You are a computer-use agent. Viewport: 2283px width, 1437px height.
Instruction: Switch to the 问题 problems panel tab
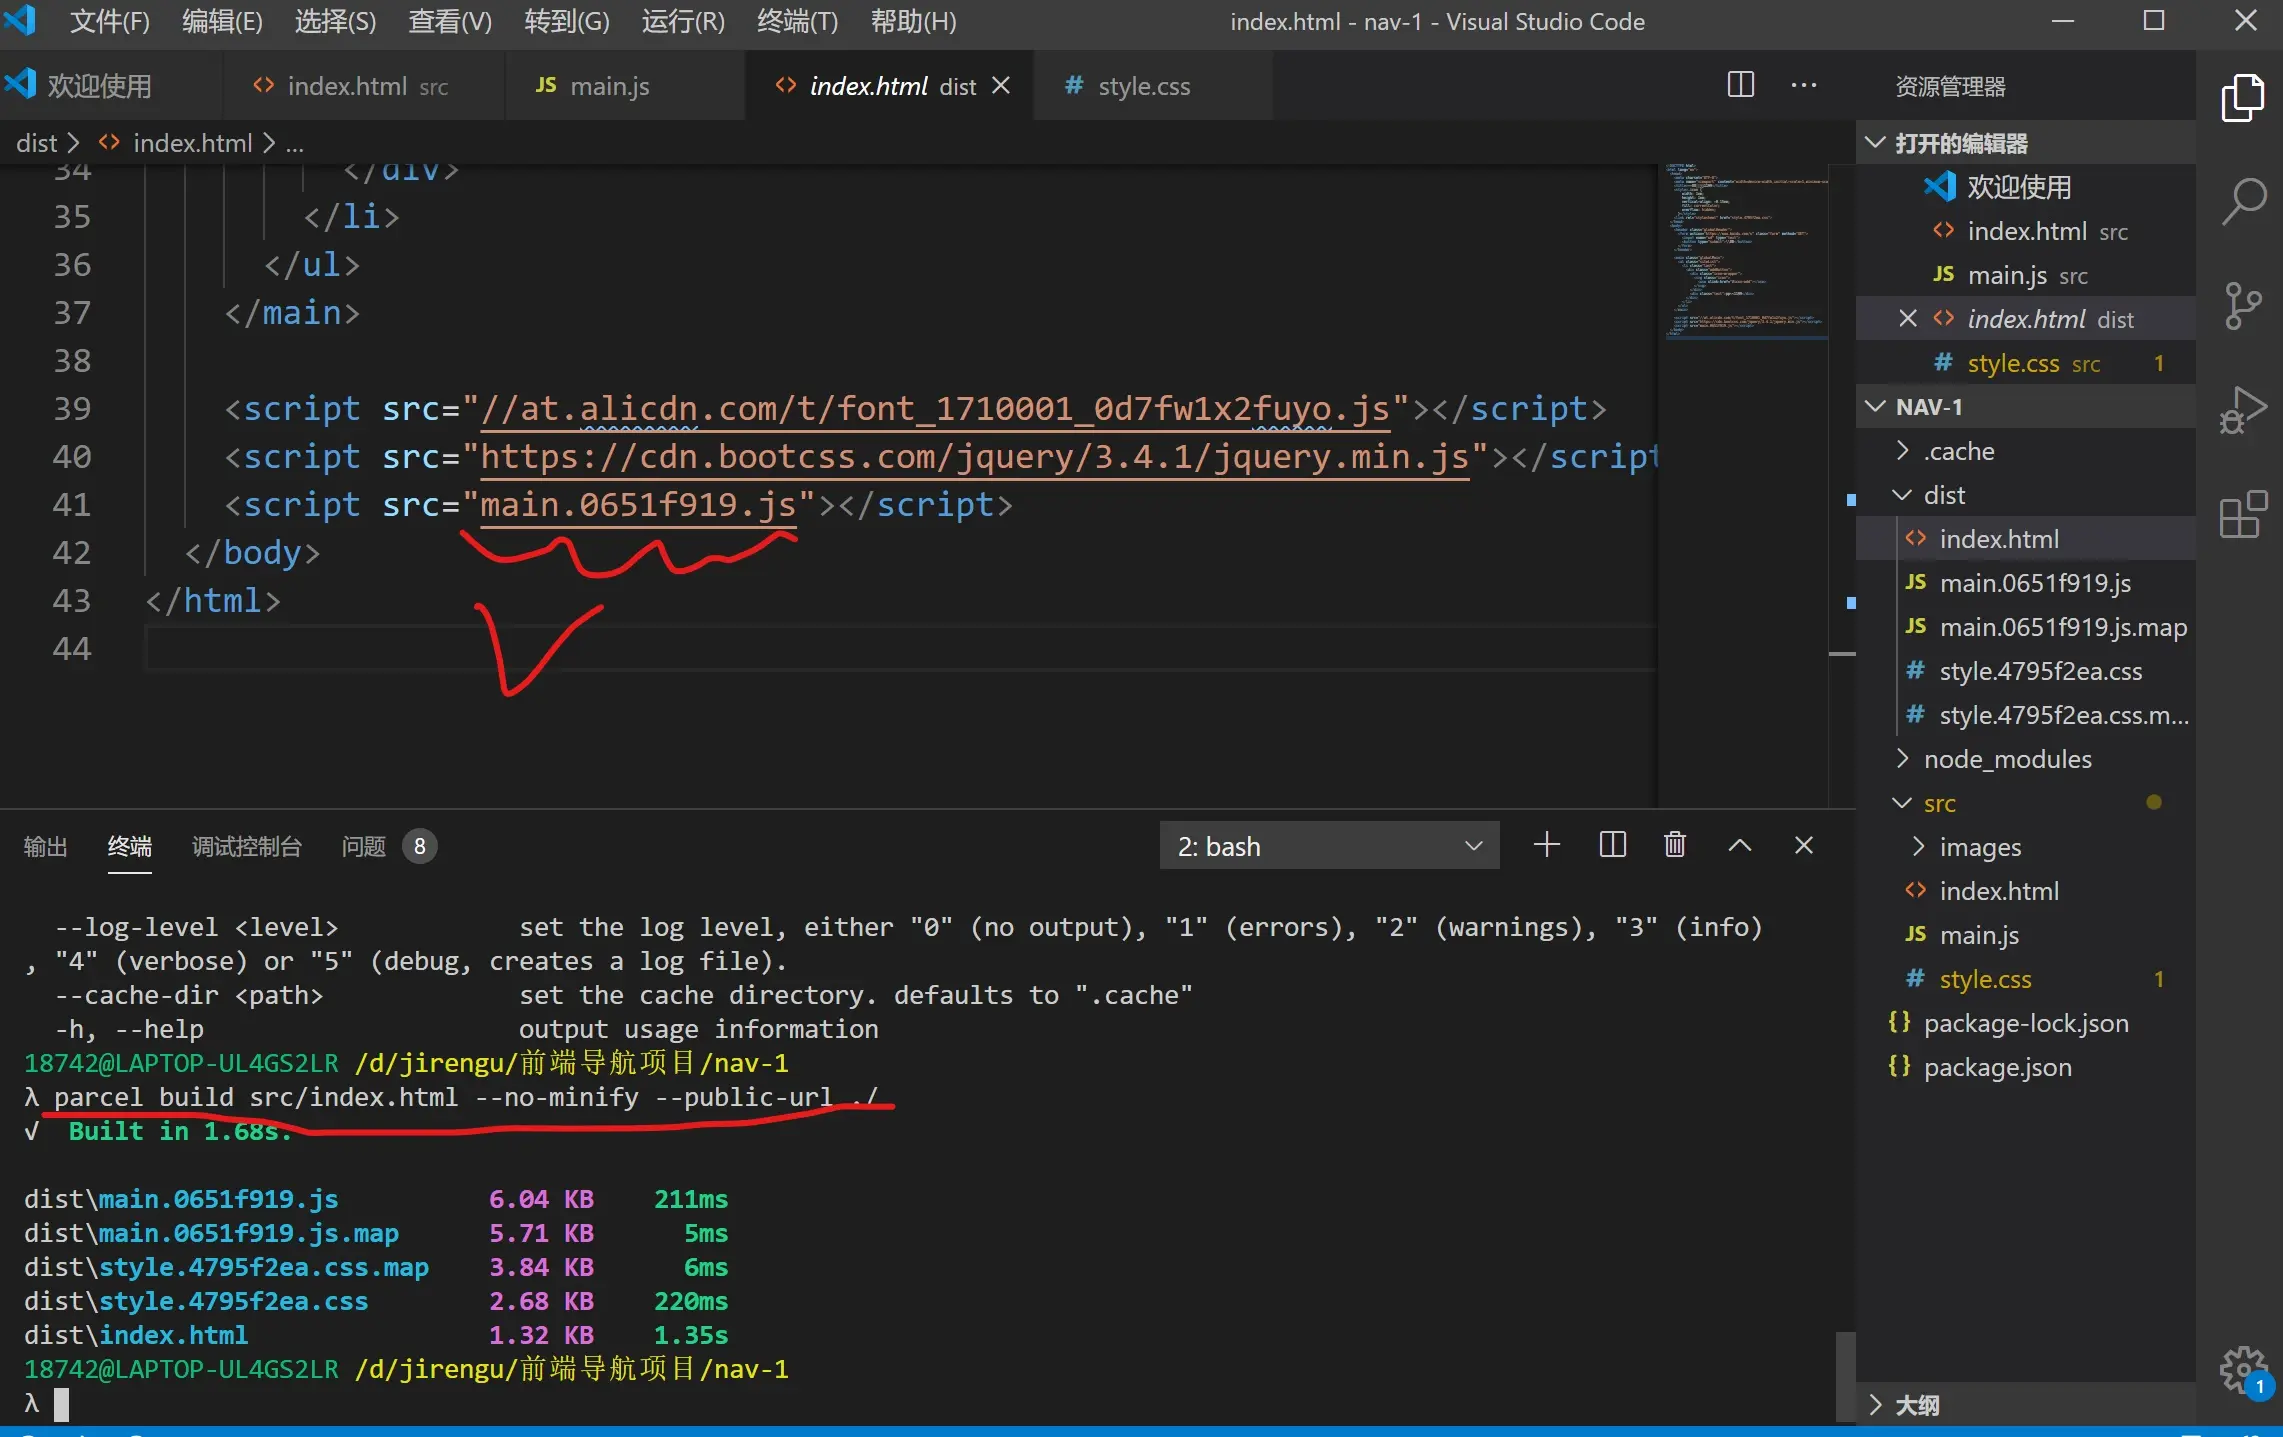click(364, 847)
